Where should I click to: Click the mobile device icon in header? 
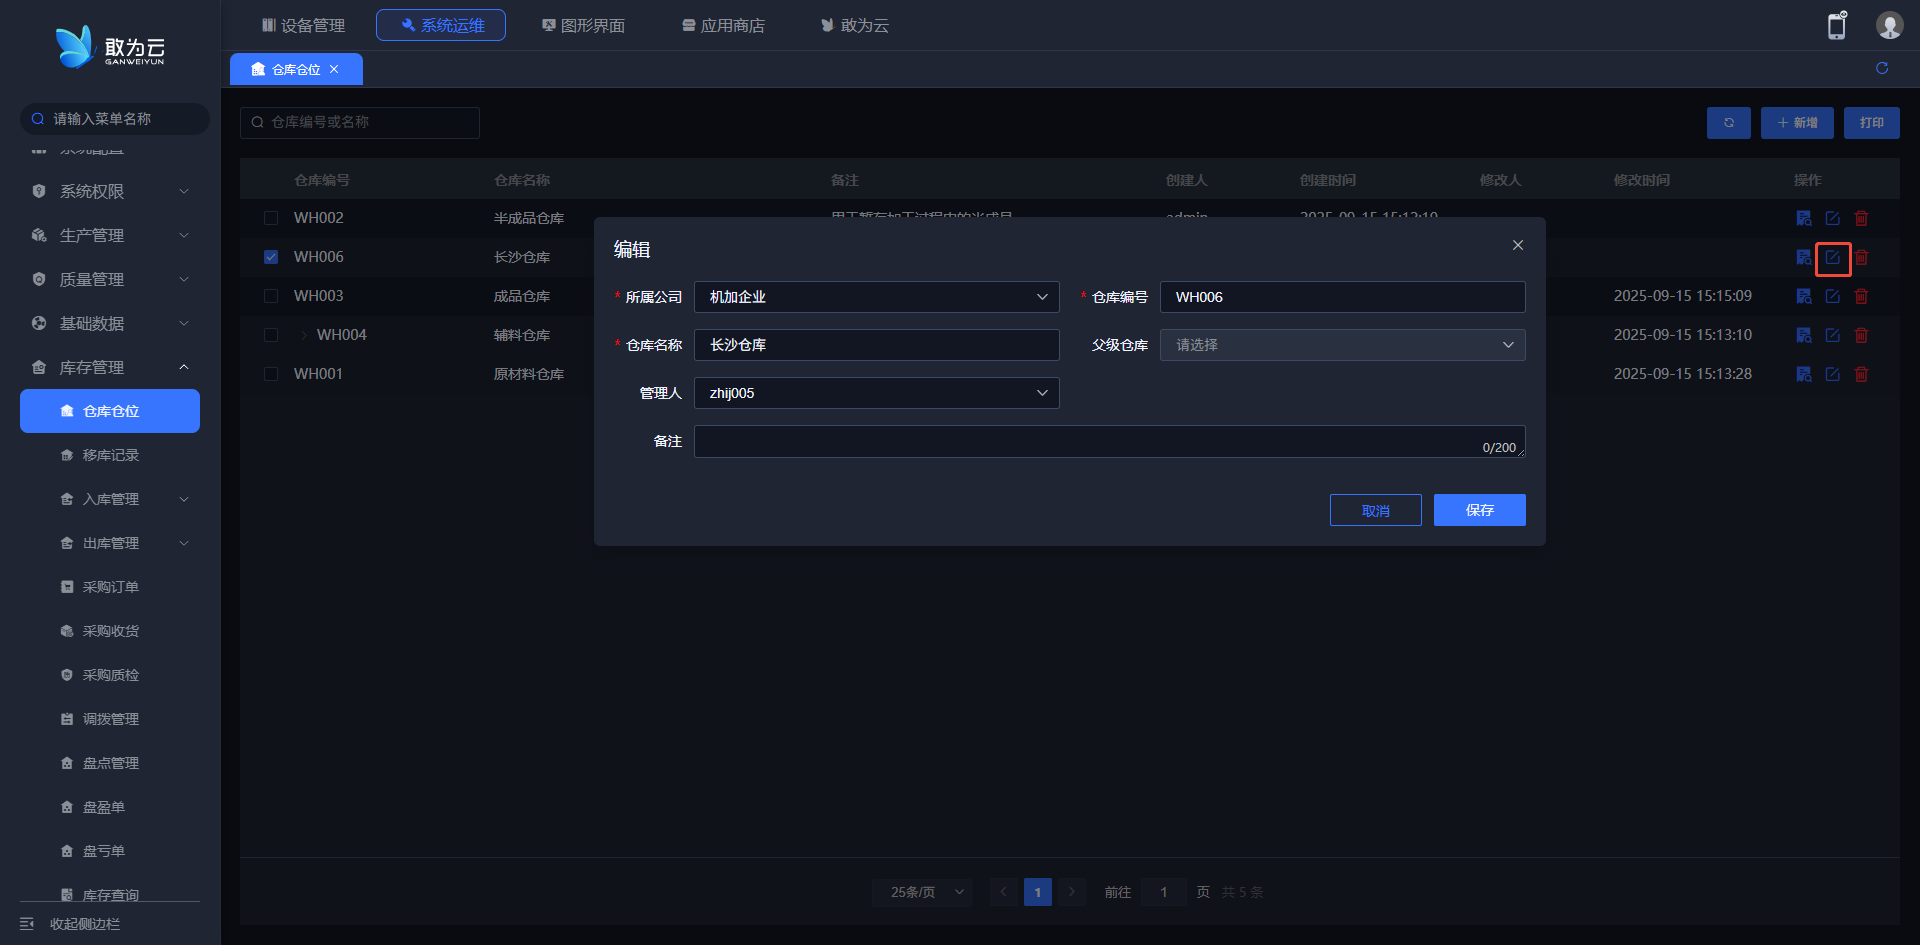click(x=1837, y=26)
